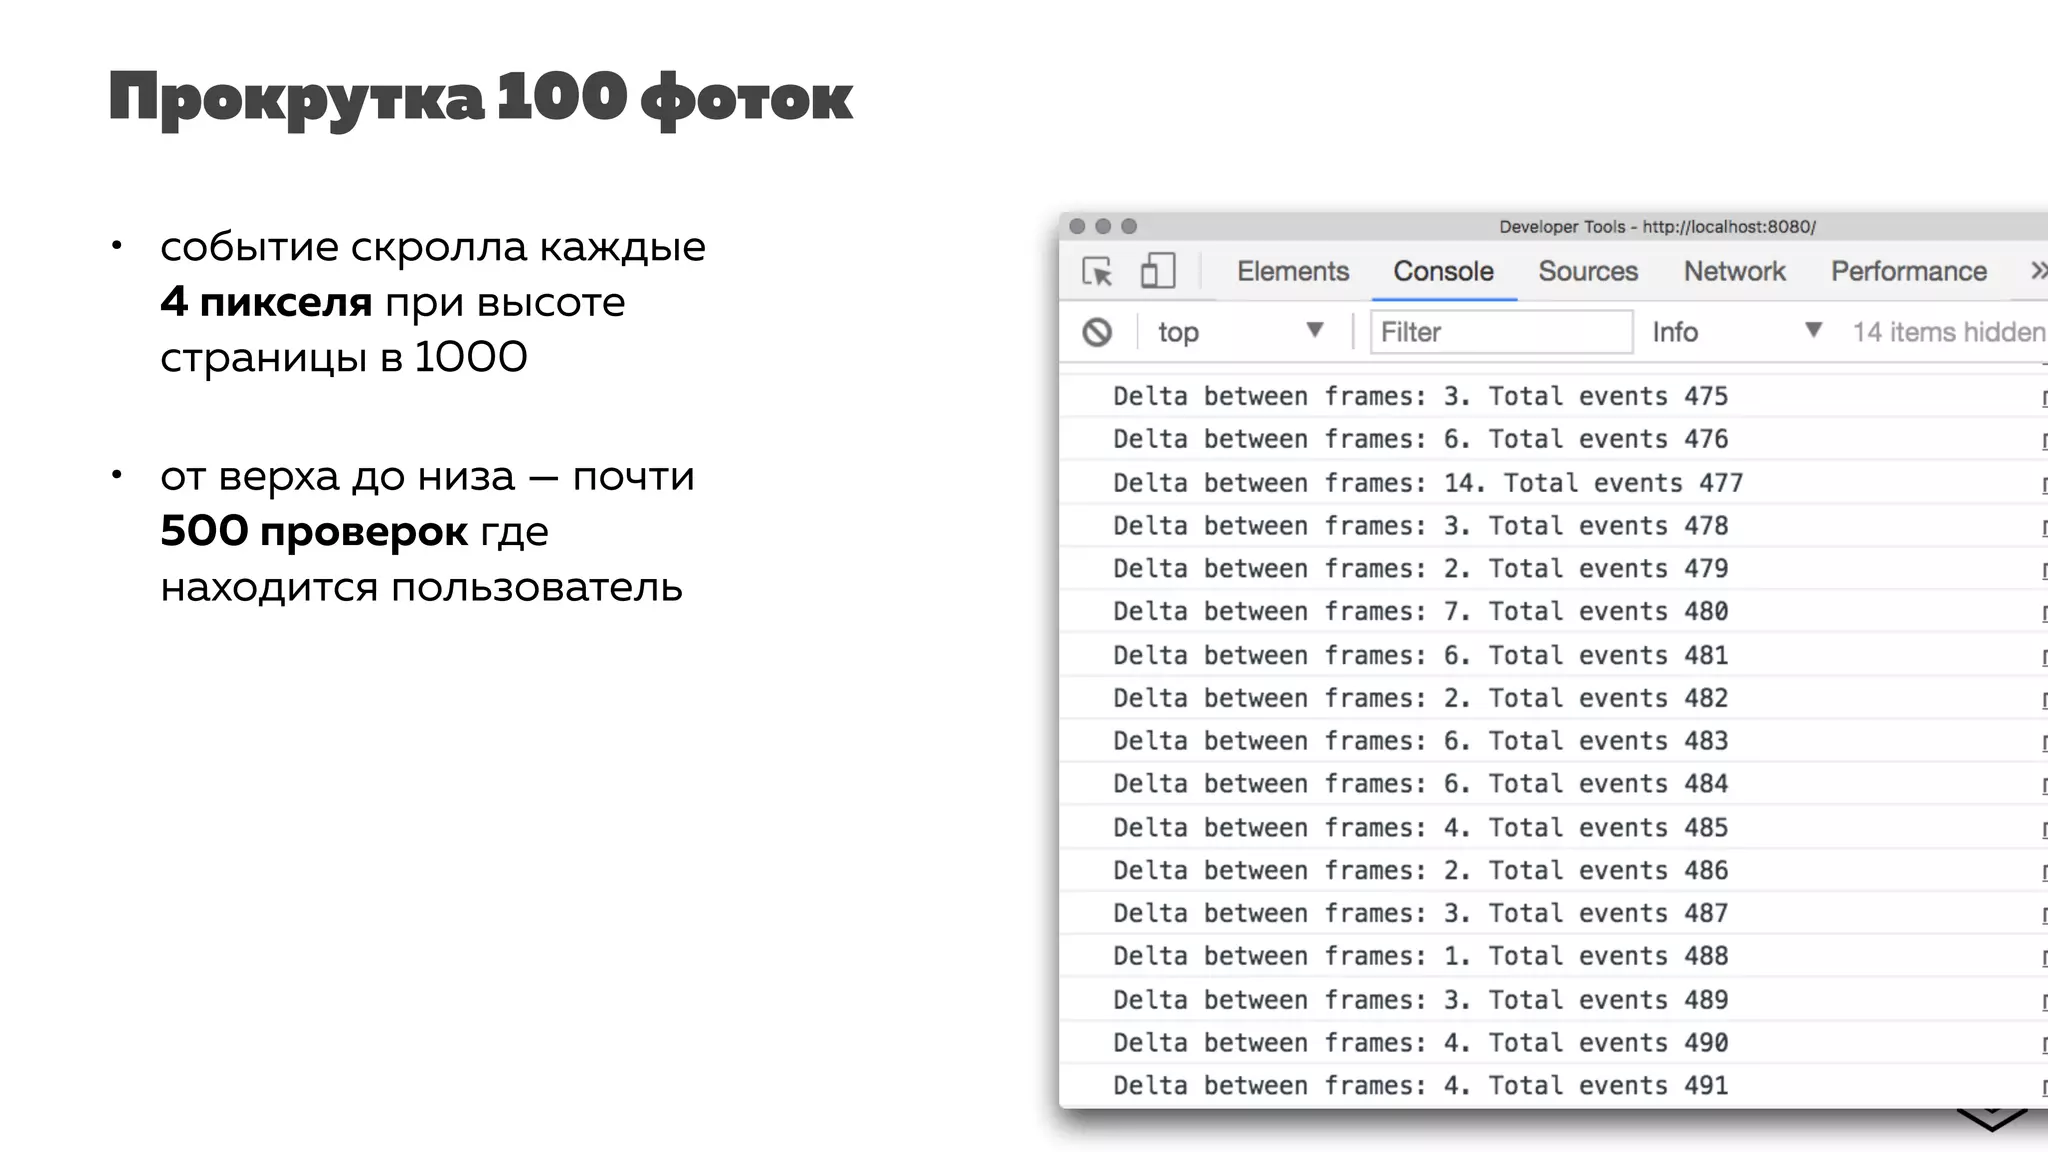Click bold text '4 пикселя'
2048x1152 pixels.
tap(266, 301)
